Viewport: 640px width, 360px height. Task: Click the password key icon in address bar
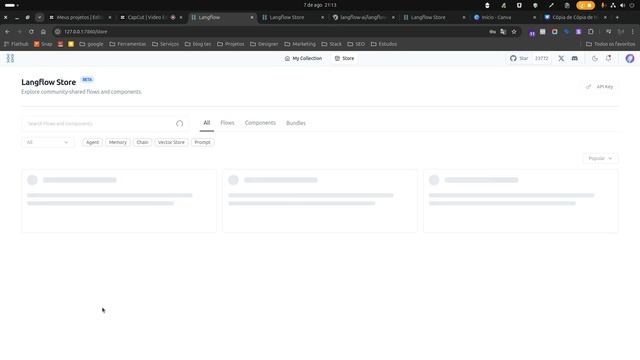click(493, 31)
